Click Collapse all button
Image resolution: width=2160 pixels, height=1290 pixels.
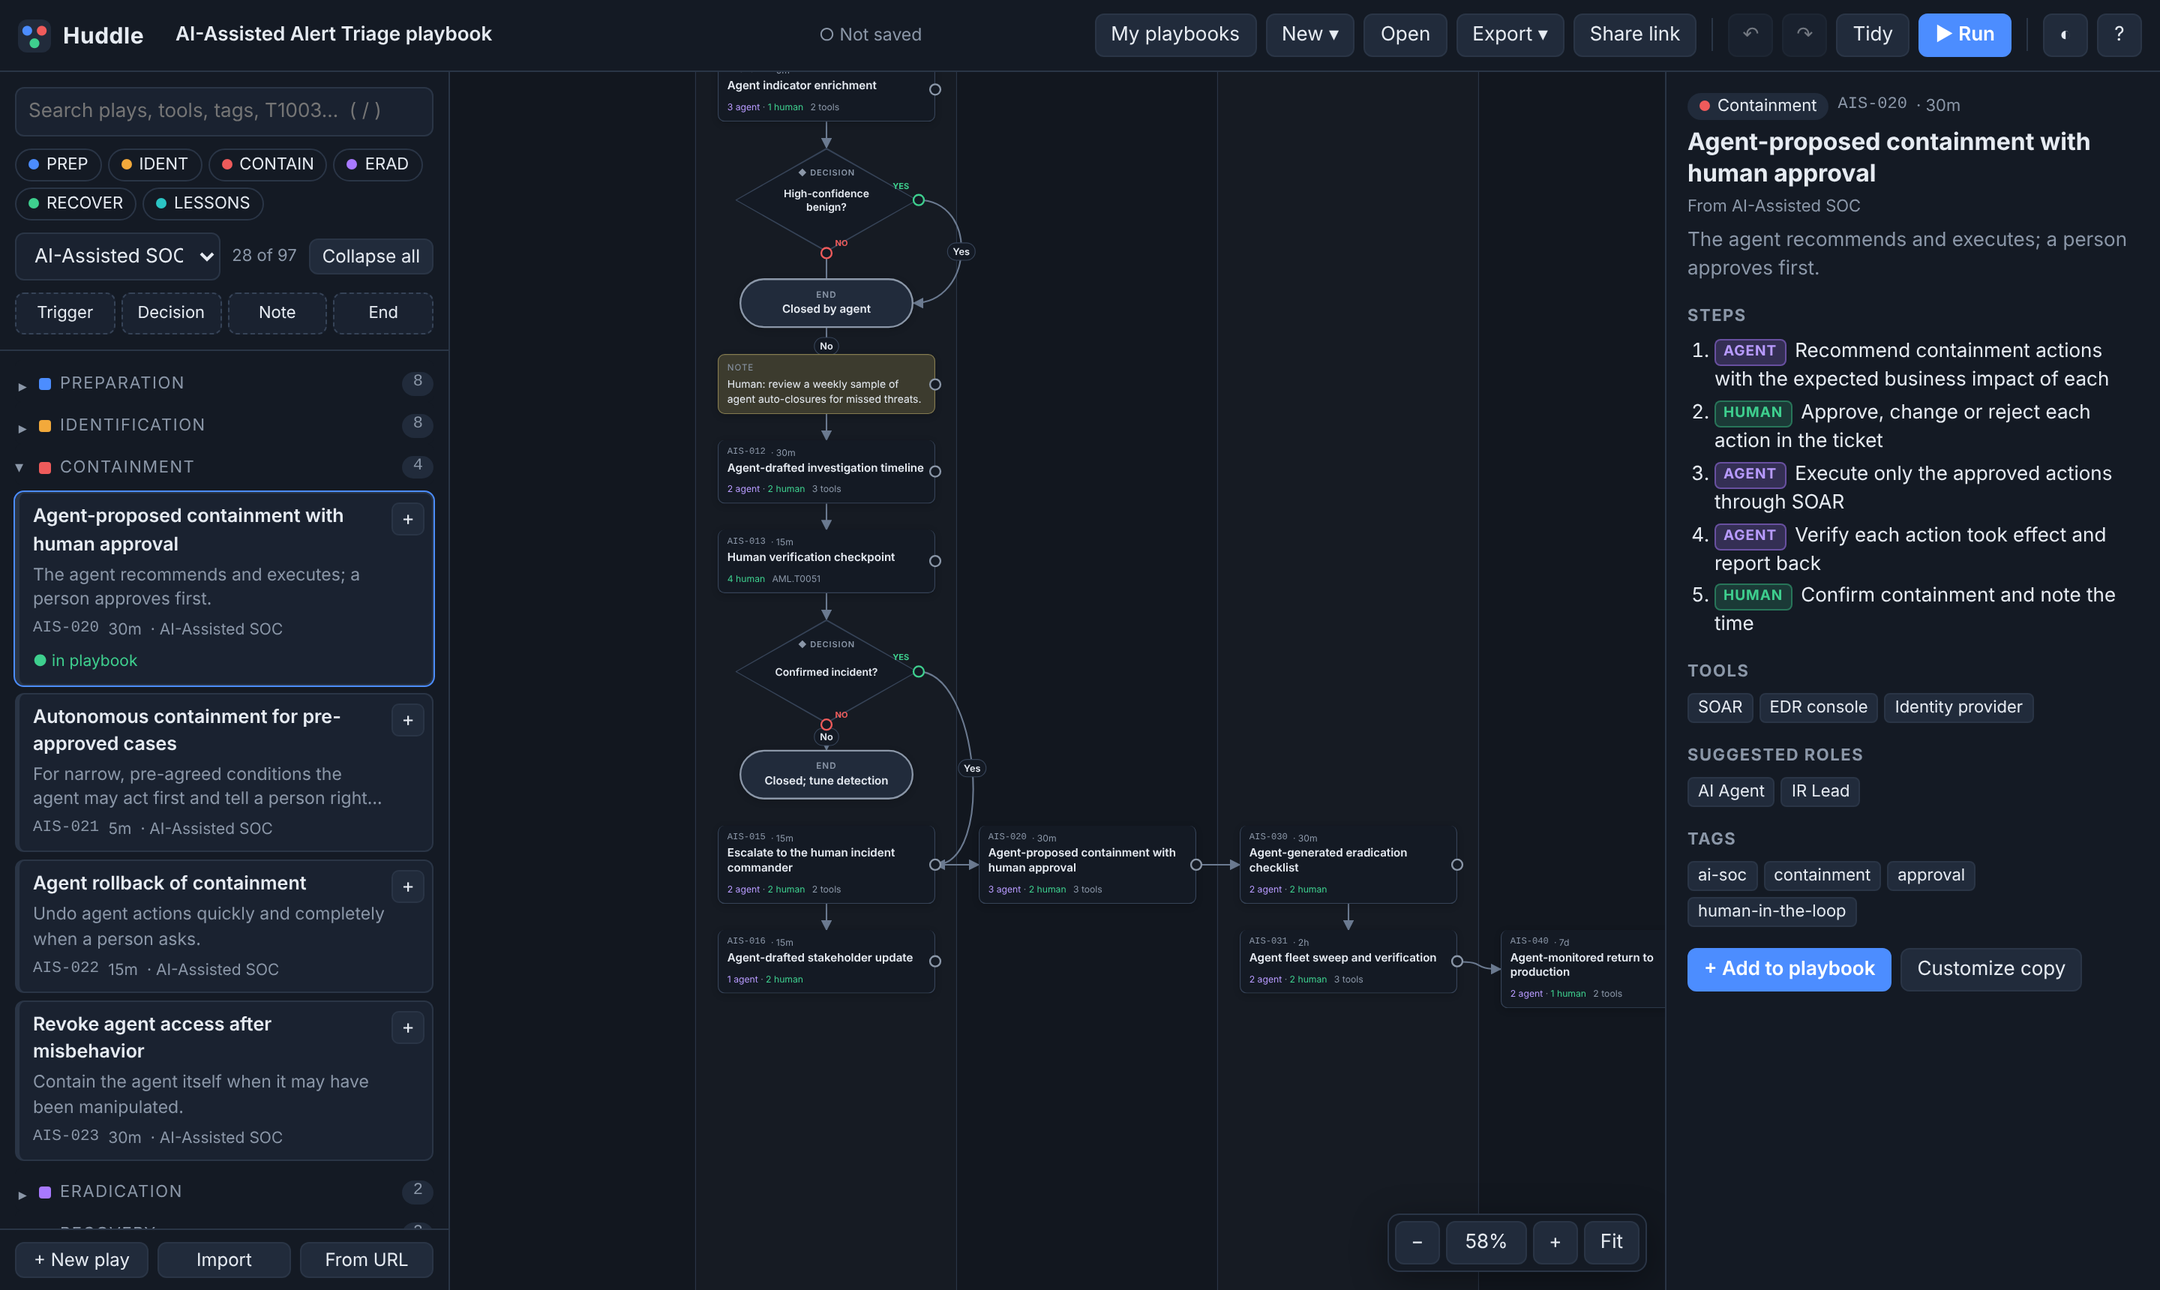(x=371, y=256)
